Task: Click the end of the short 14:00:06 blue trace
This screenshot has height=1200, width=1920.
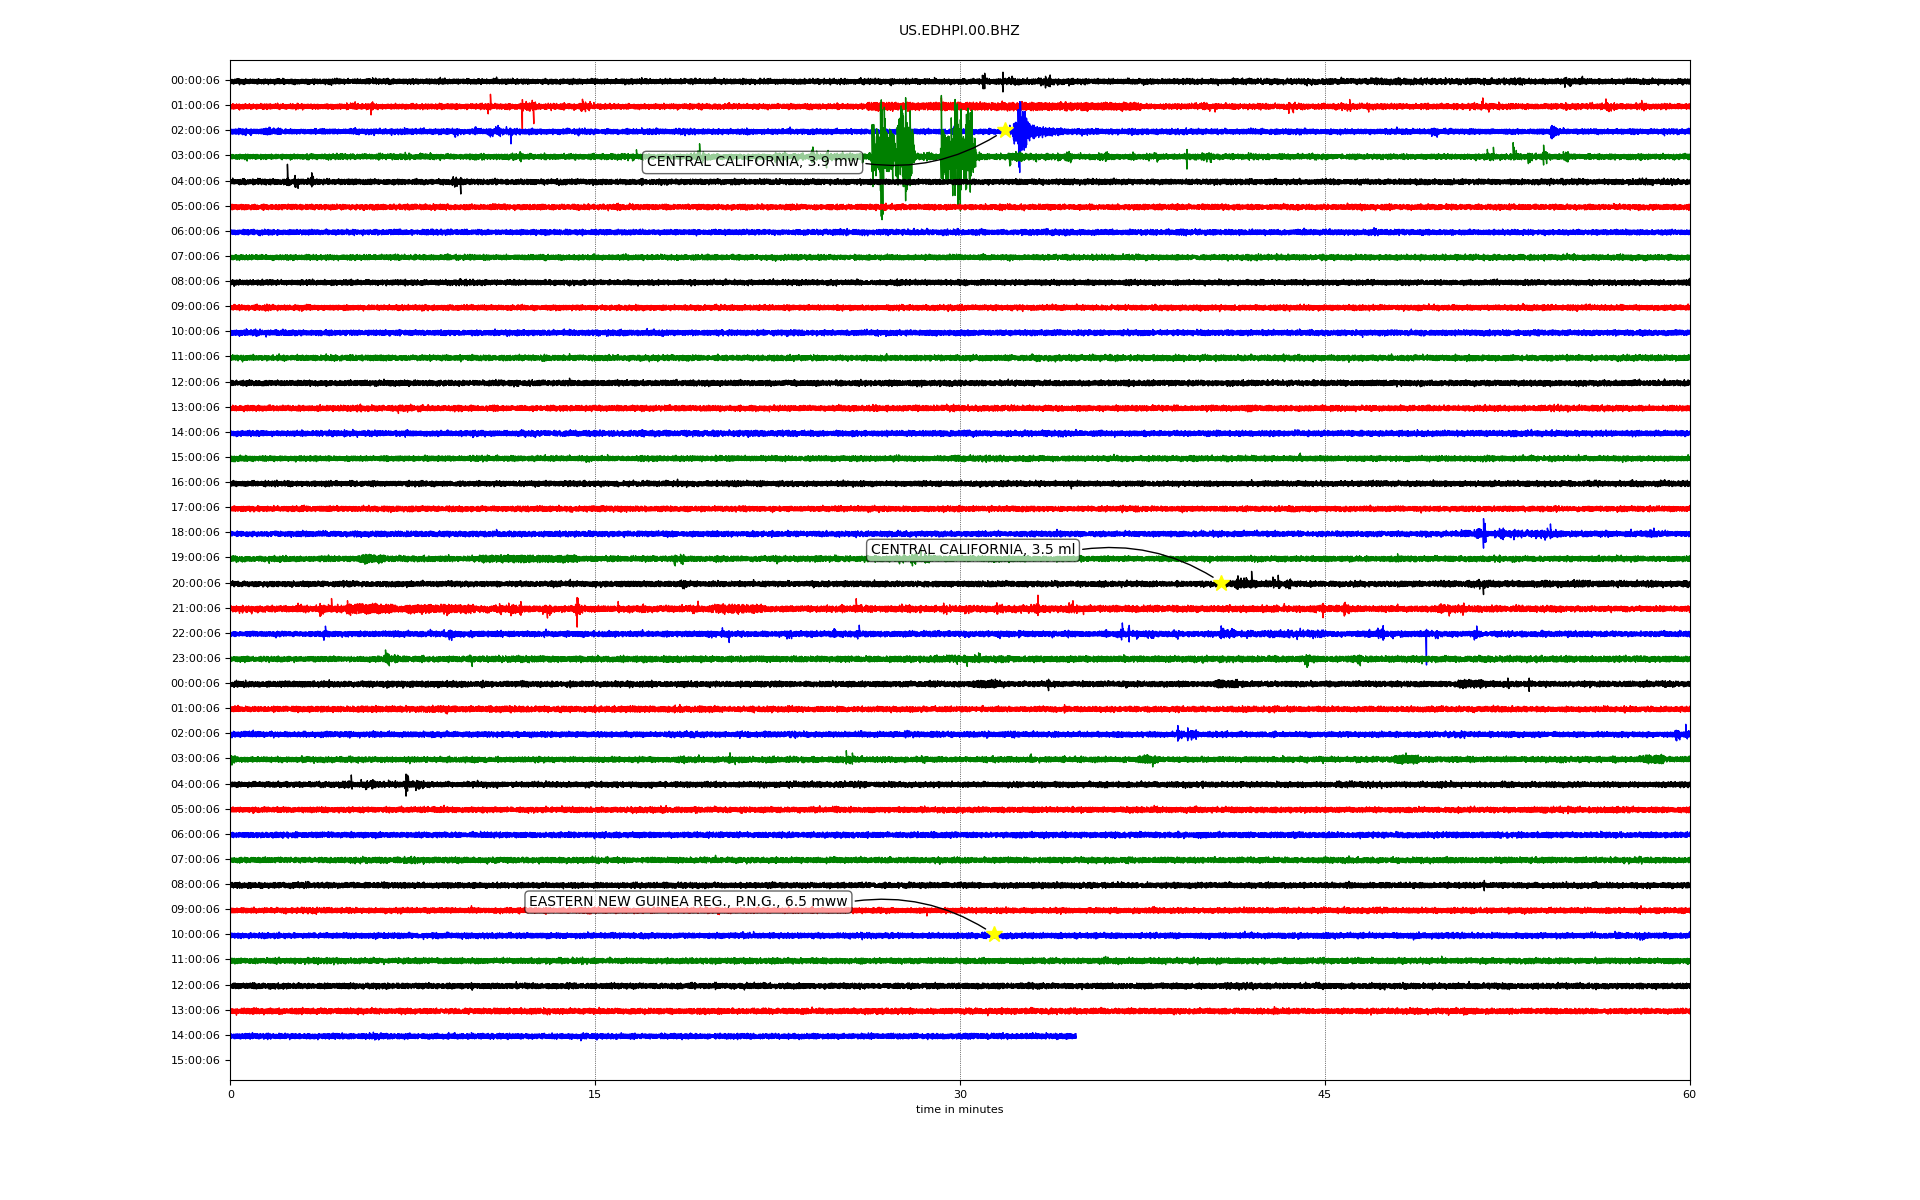Action: pyautogui.click(x=1075, y=1036)
